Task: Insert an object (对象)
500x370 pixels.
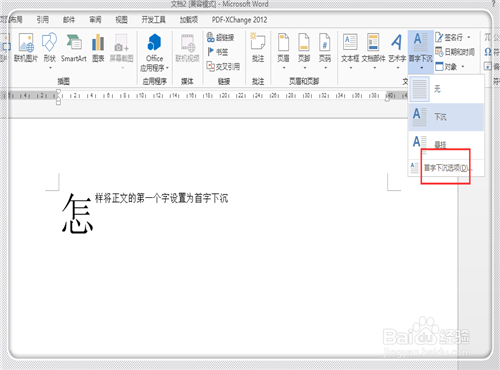Action: pos(446,67)
